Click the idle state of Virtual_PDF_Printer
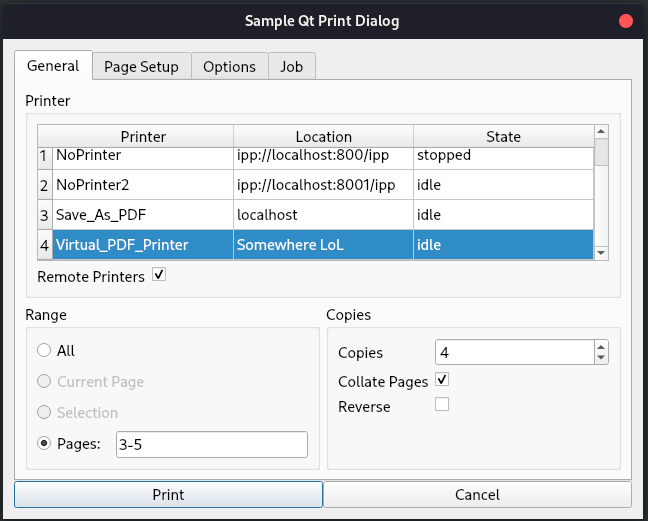The image size is (648, 521). coord(503,245)
